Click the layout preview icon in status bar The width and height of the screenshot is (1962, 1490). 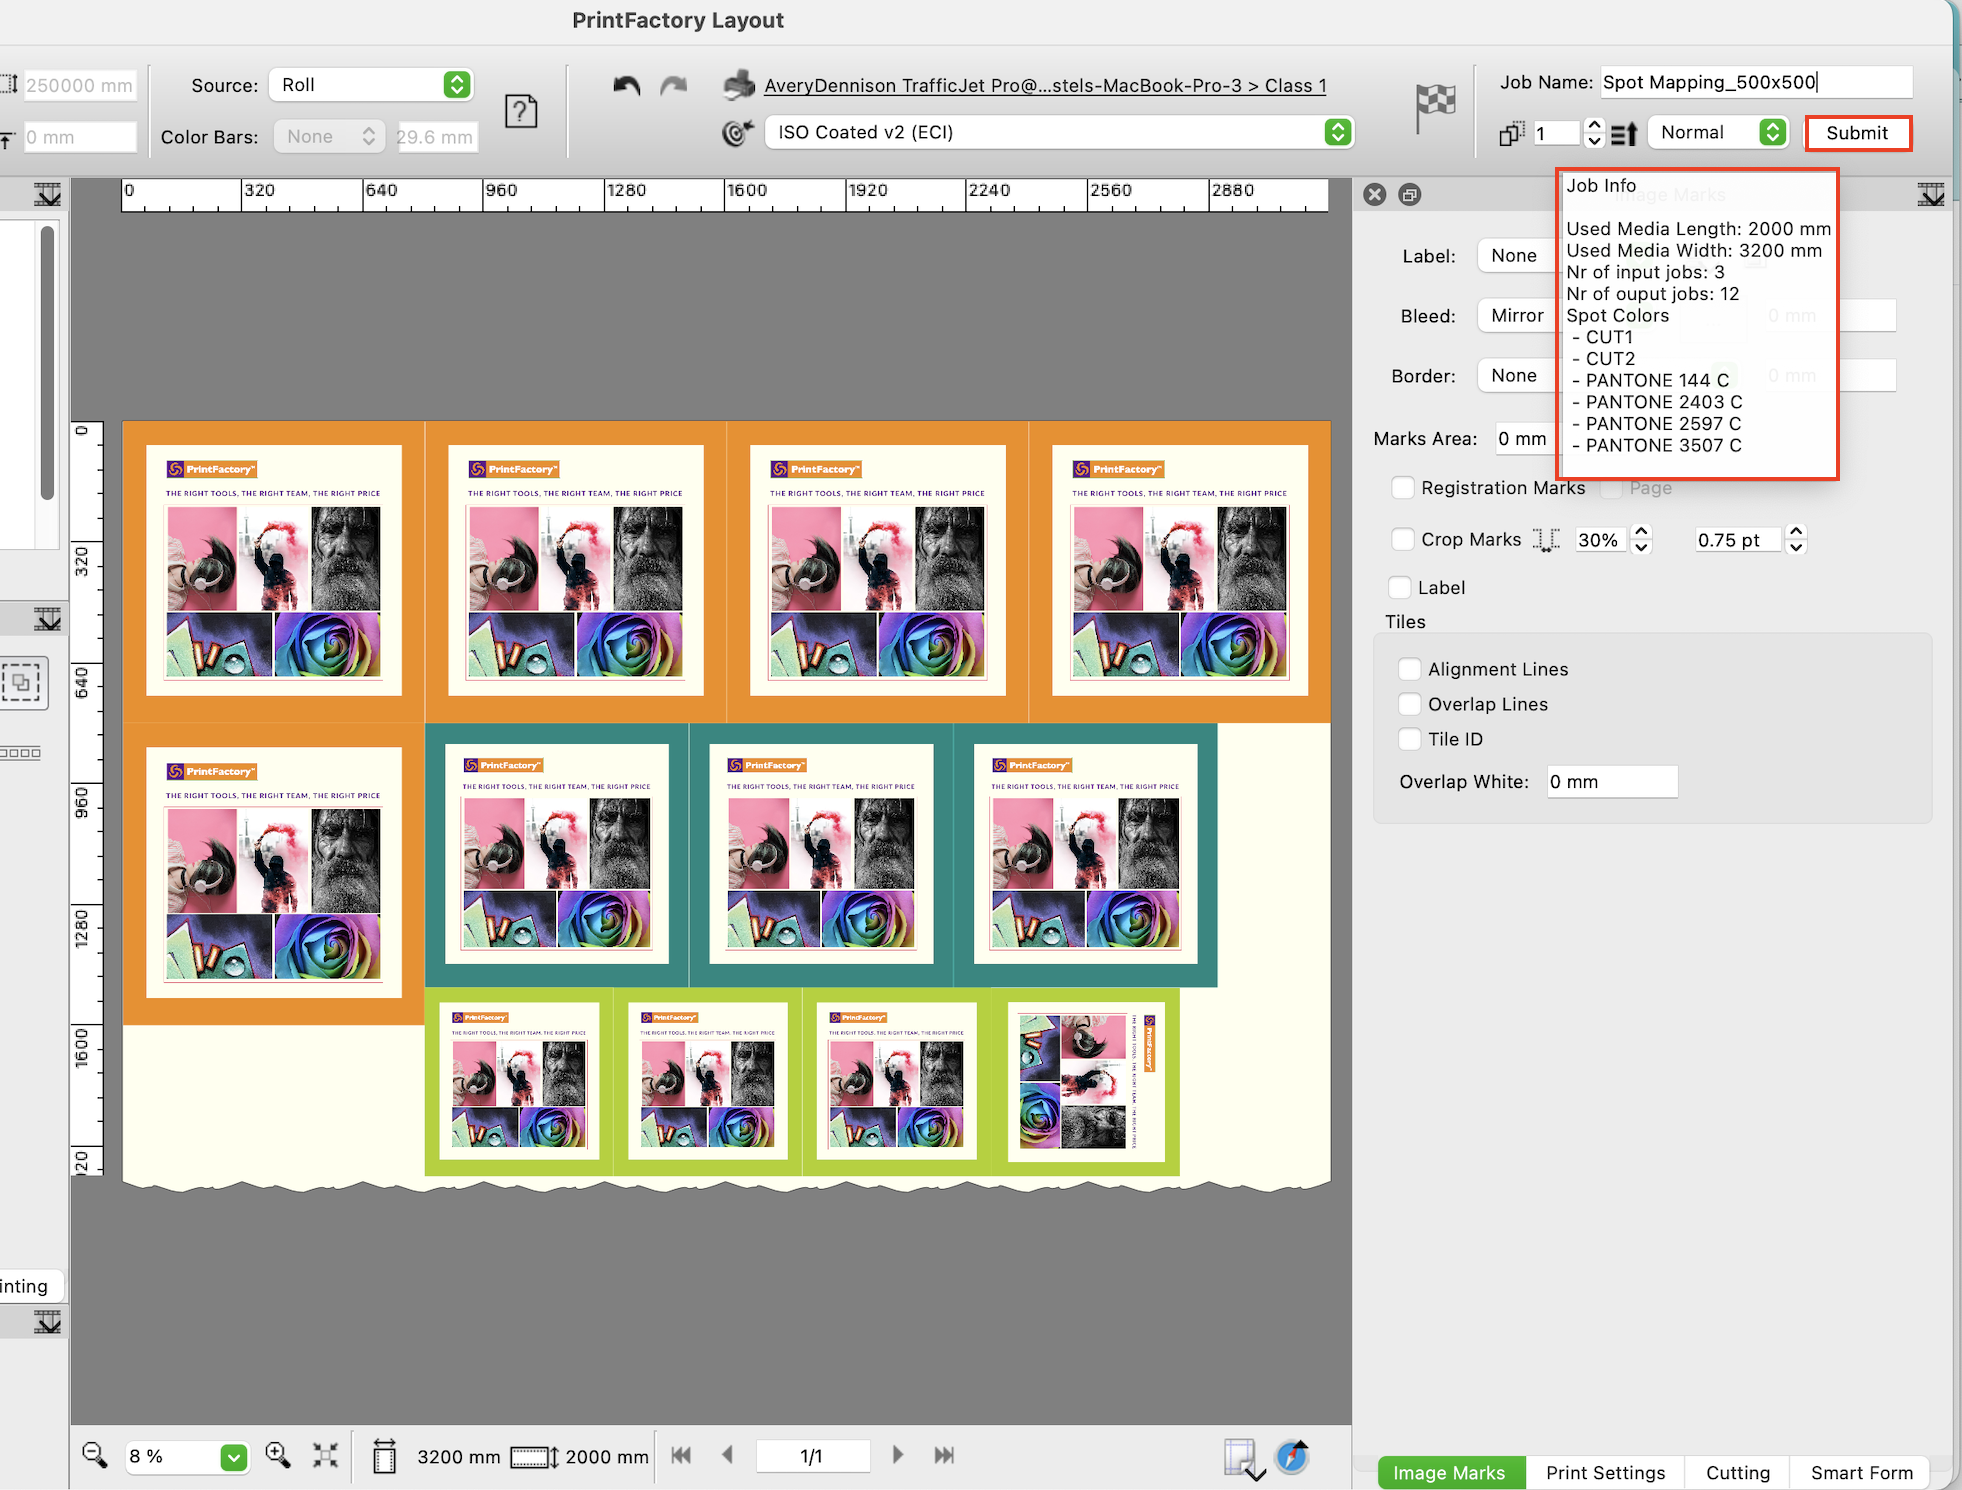coord(1243,1459)
